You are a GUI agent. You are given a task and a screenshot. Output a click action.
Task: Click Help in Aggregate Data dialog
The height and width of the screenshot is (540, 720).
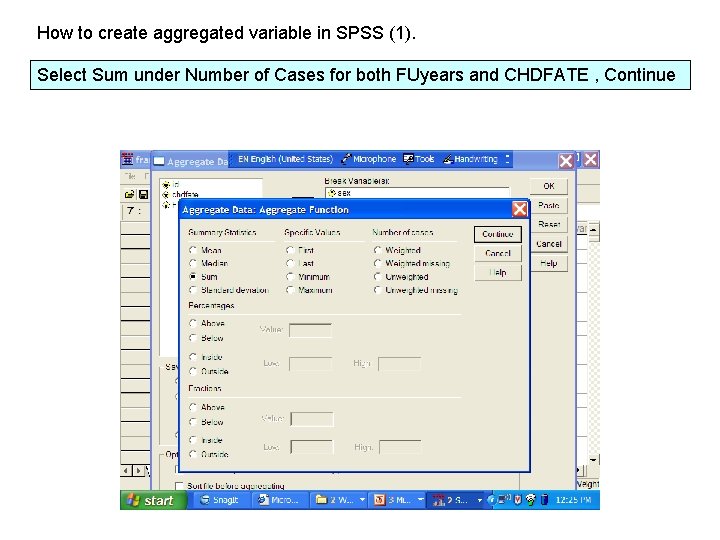coord(549,263)
